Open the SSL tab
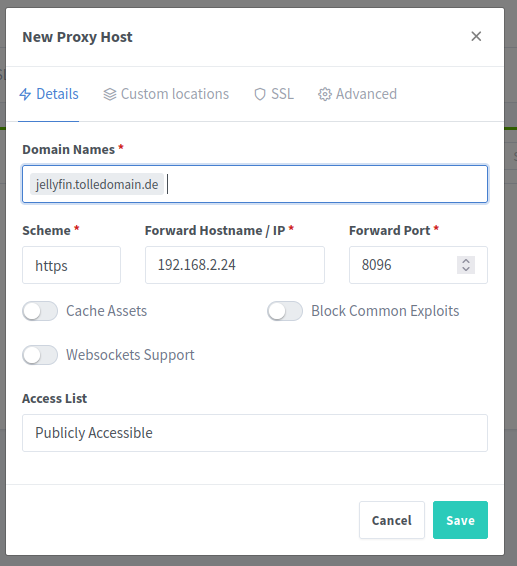517x566 pixels. click(x=274, y=94)
